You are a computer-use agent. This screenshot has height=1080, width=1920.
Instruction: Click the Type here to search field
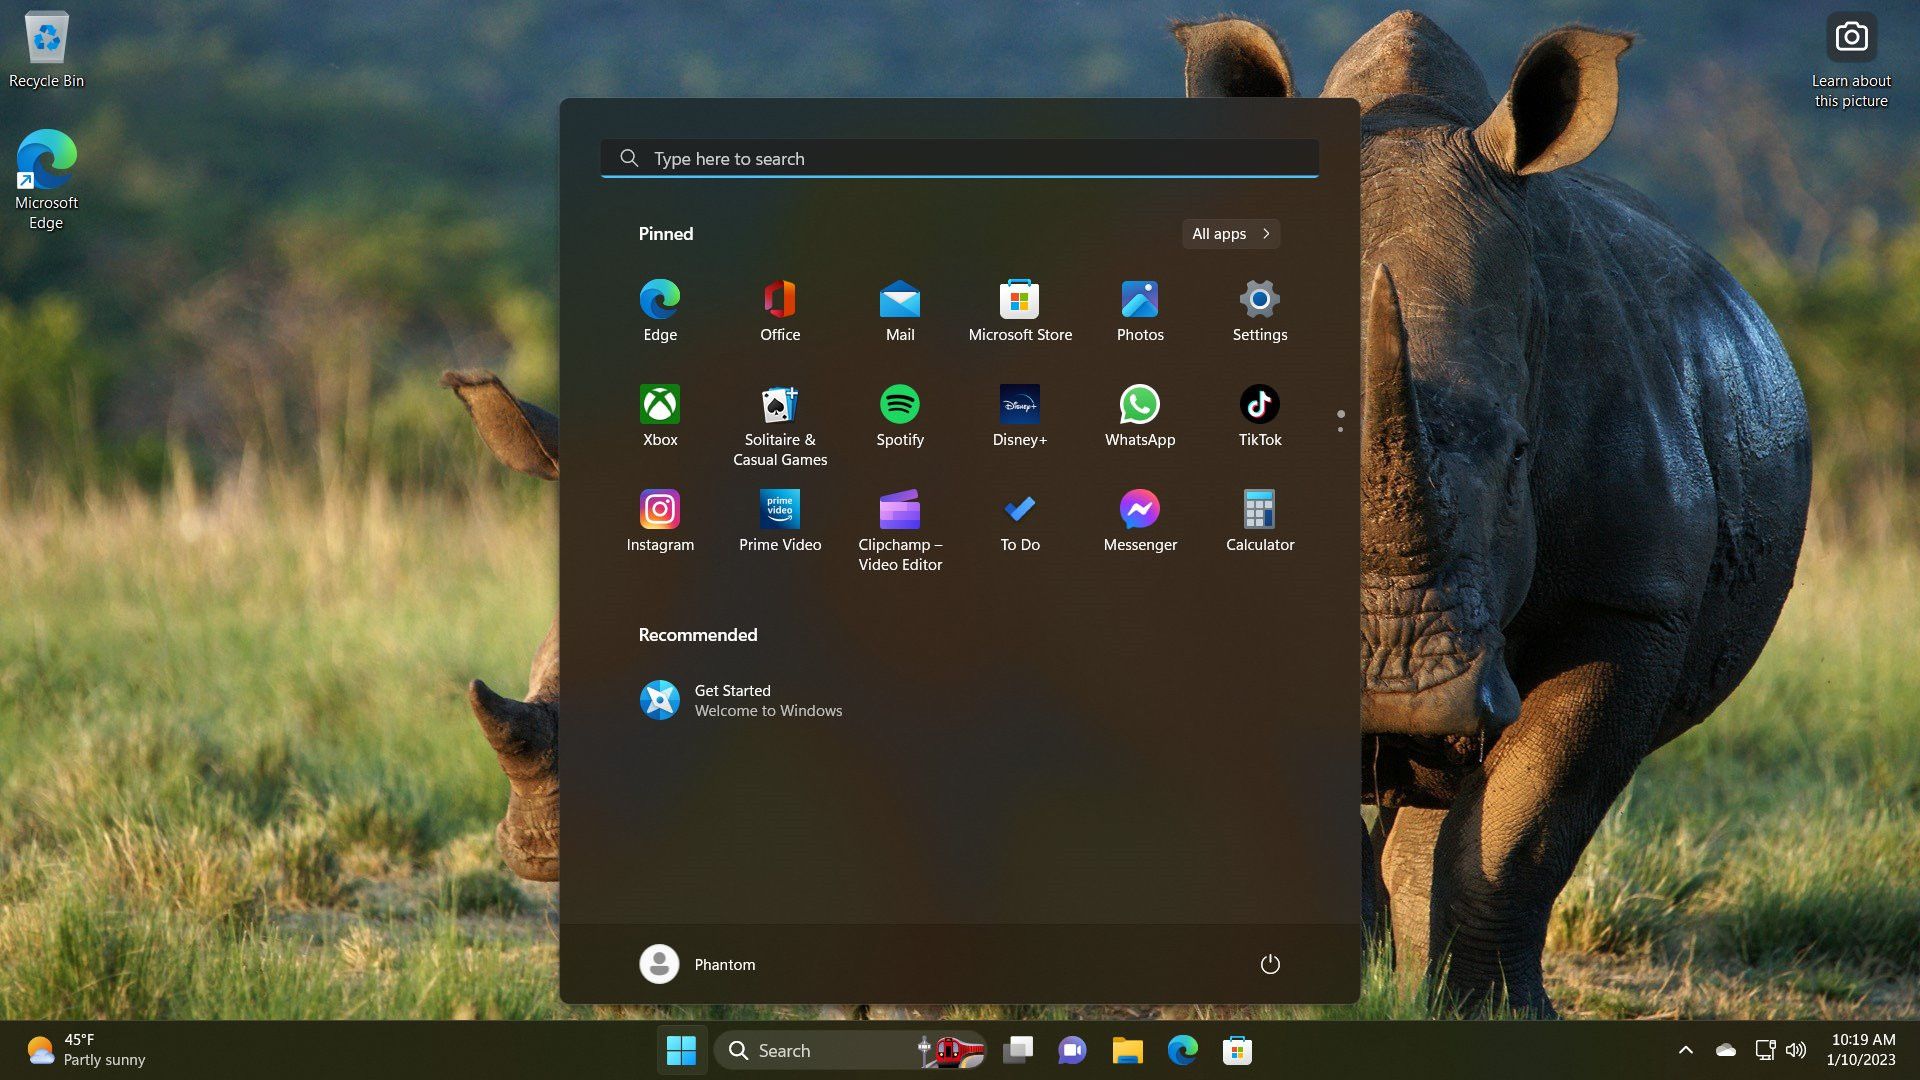pos(959,158)
